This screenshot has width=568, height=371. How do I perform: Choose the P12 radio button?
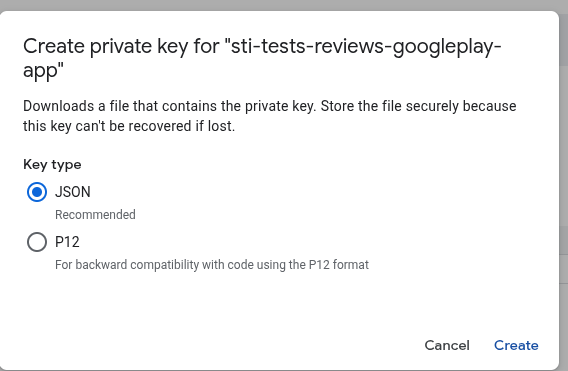(37, 242)
